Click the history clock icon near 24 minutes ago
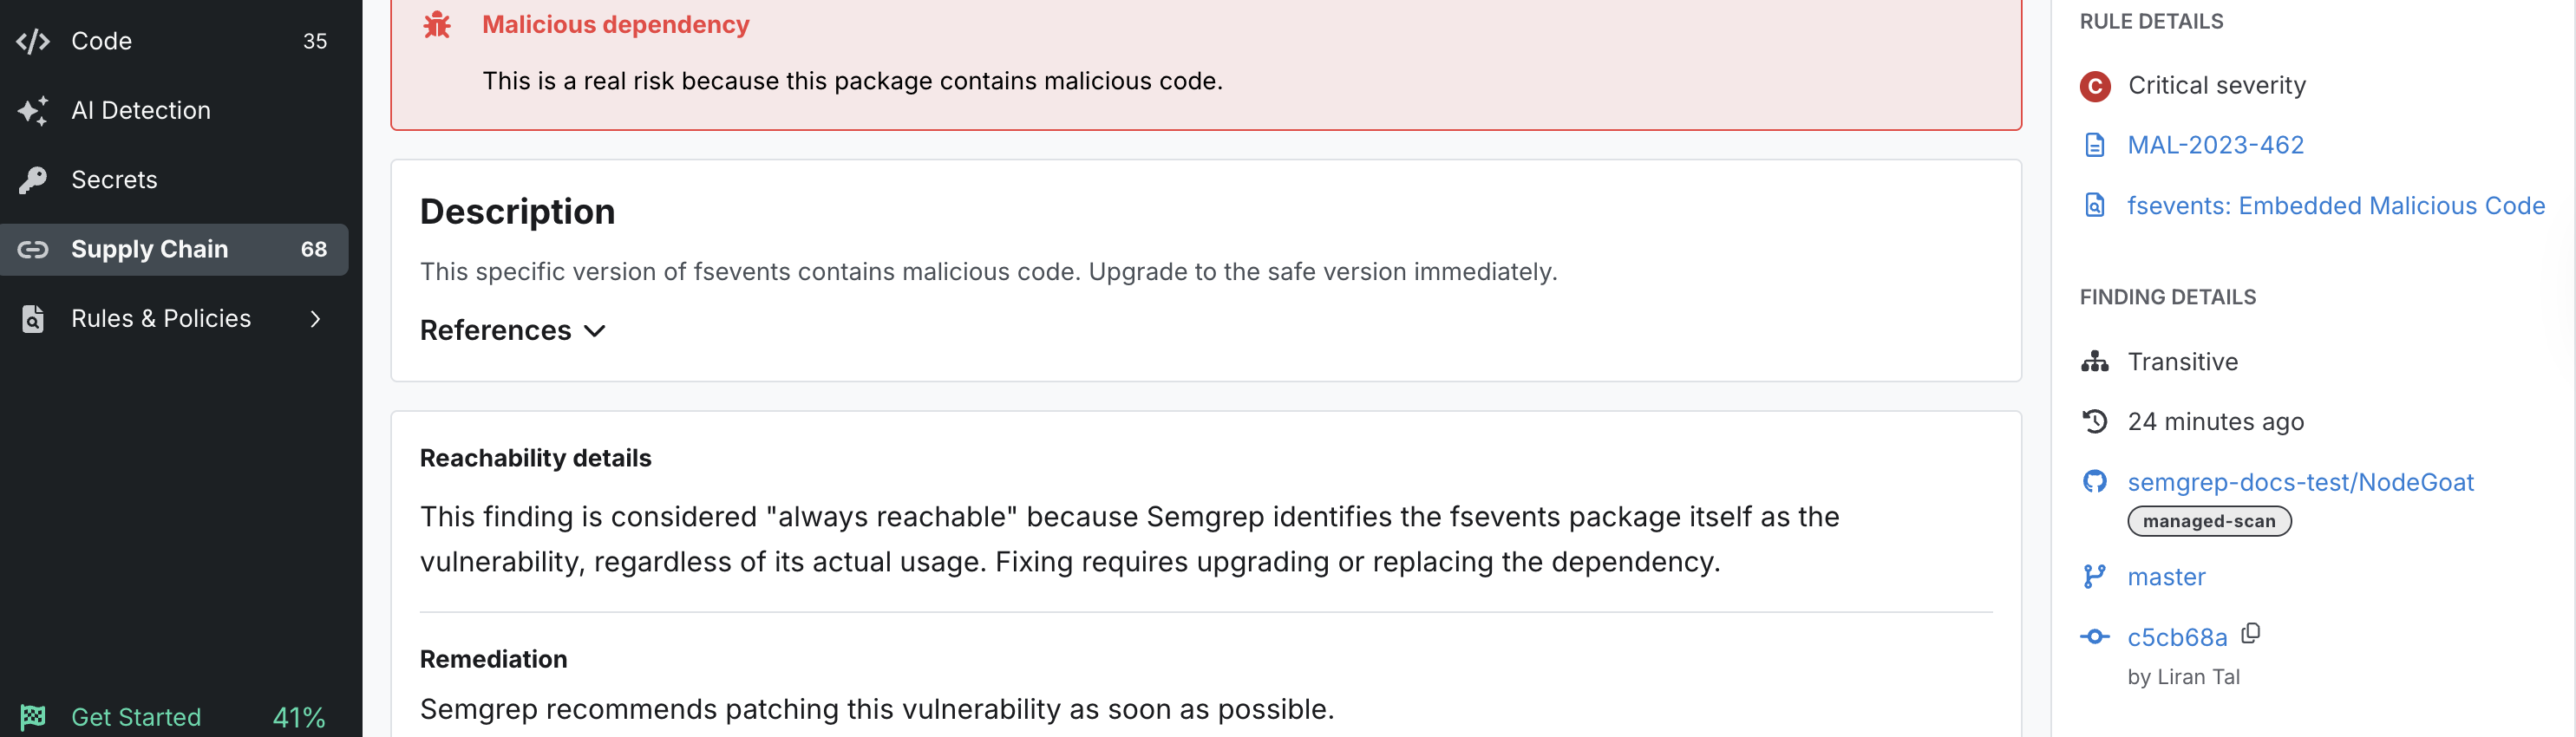This screenshot has height=737, width=2576. pos(2095,421)
